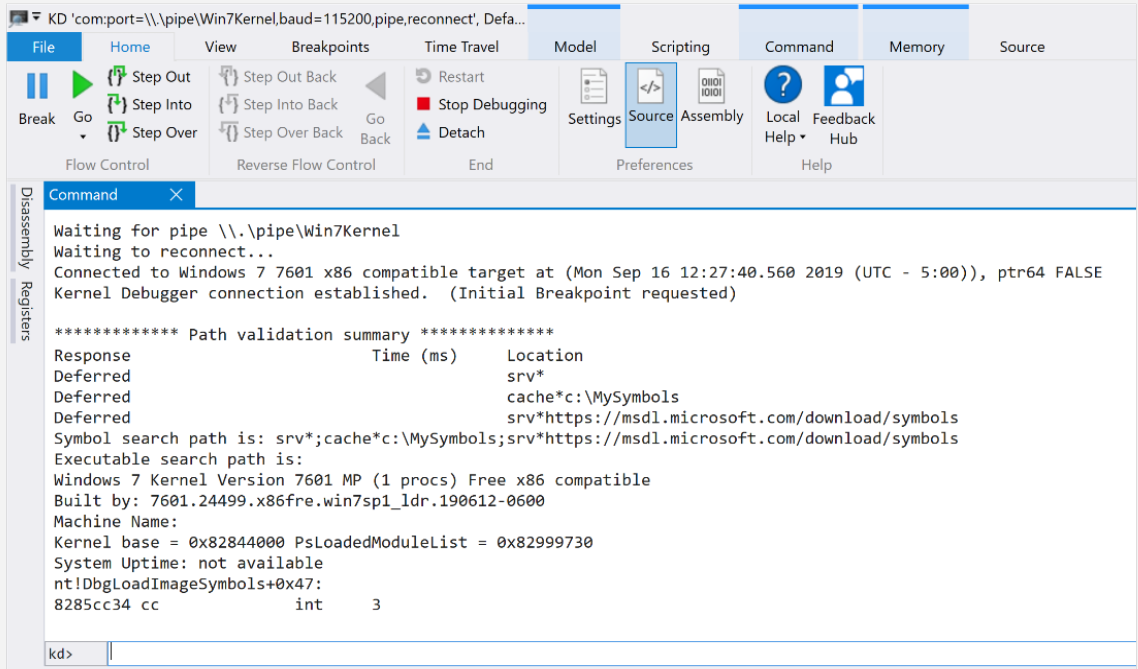Close the Command window tab
The height and width of the screenshot is (669, 1138).
(176, 195)
